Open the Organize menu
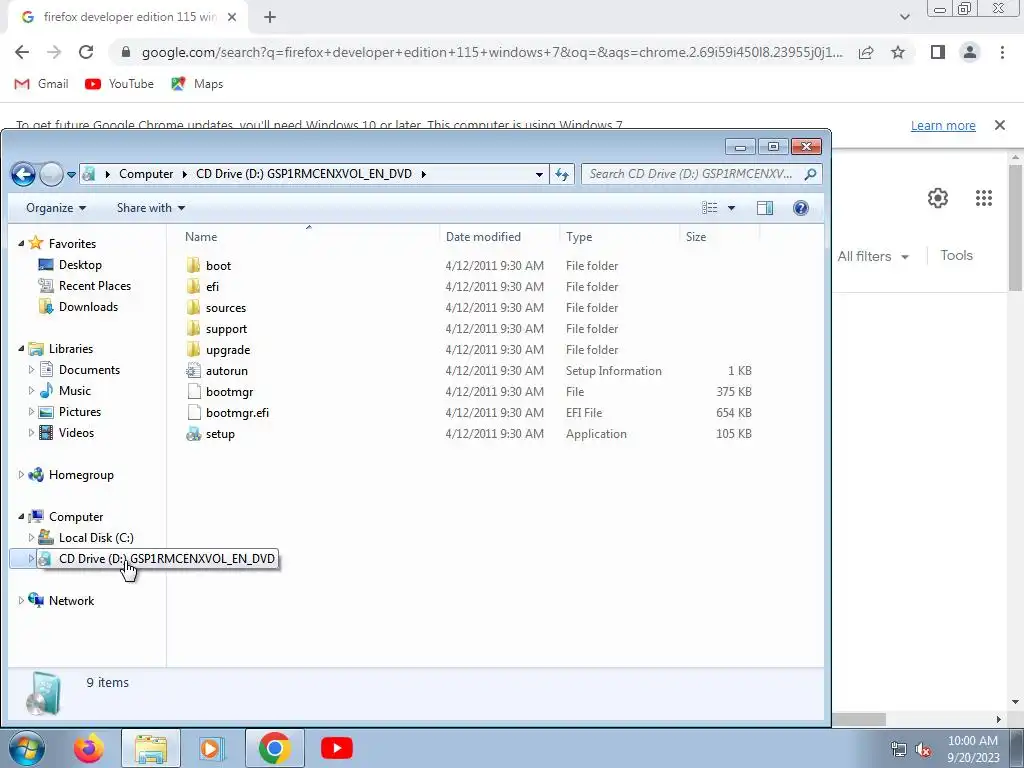1024x768 pixels. click(x=56, y=208)
